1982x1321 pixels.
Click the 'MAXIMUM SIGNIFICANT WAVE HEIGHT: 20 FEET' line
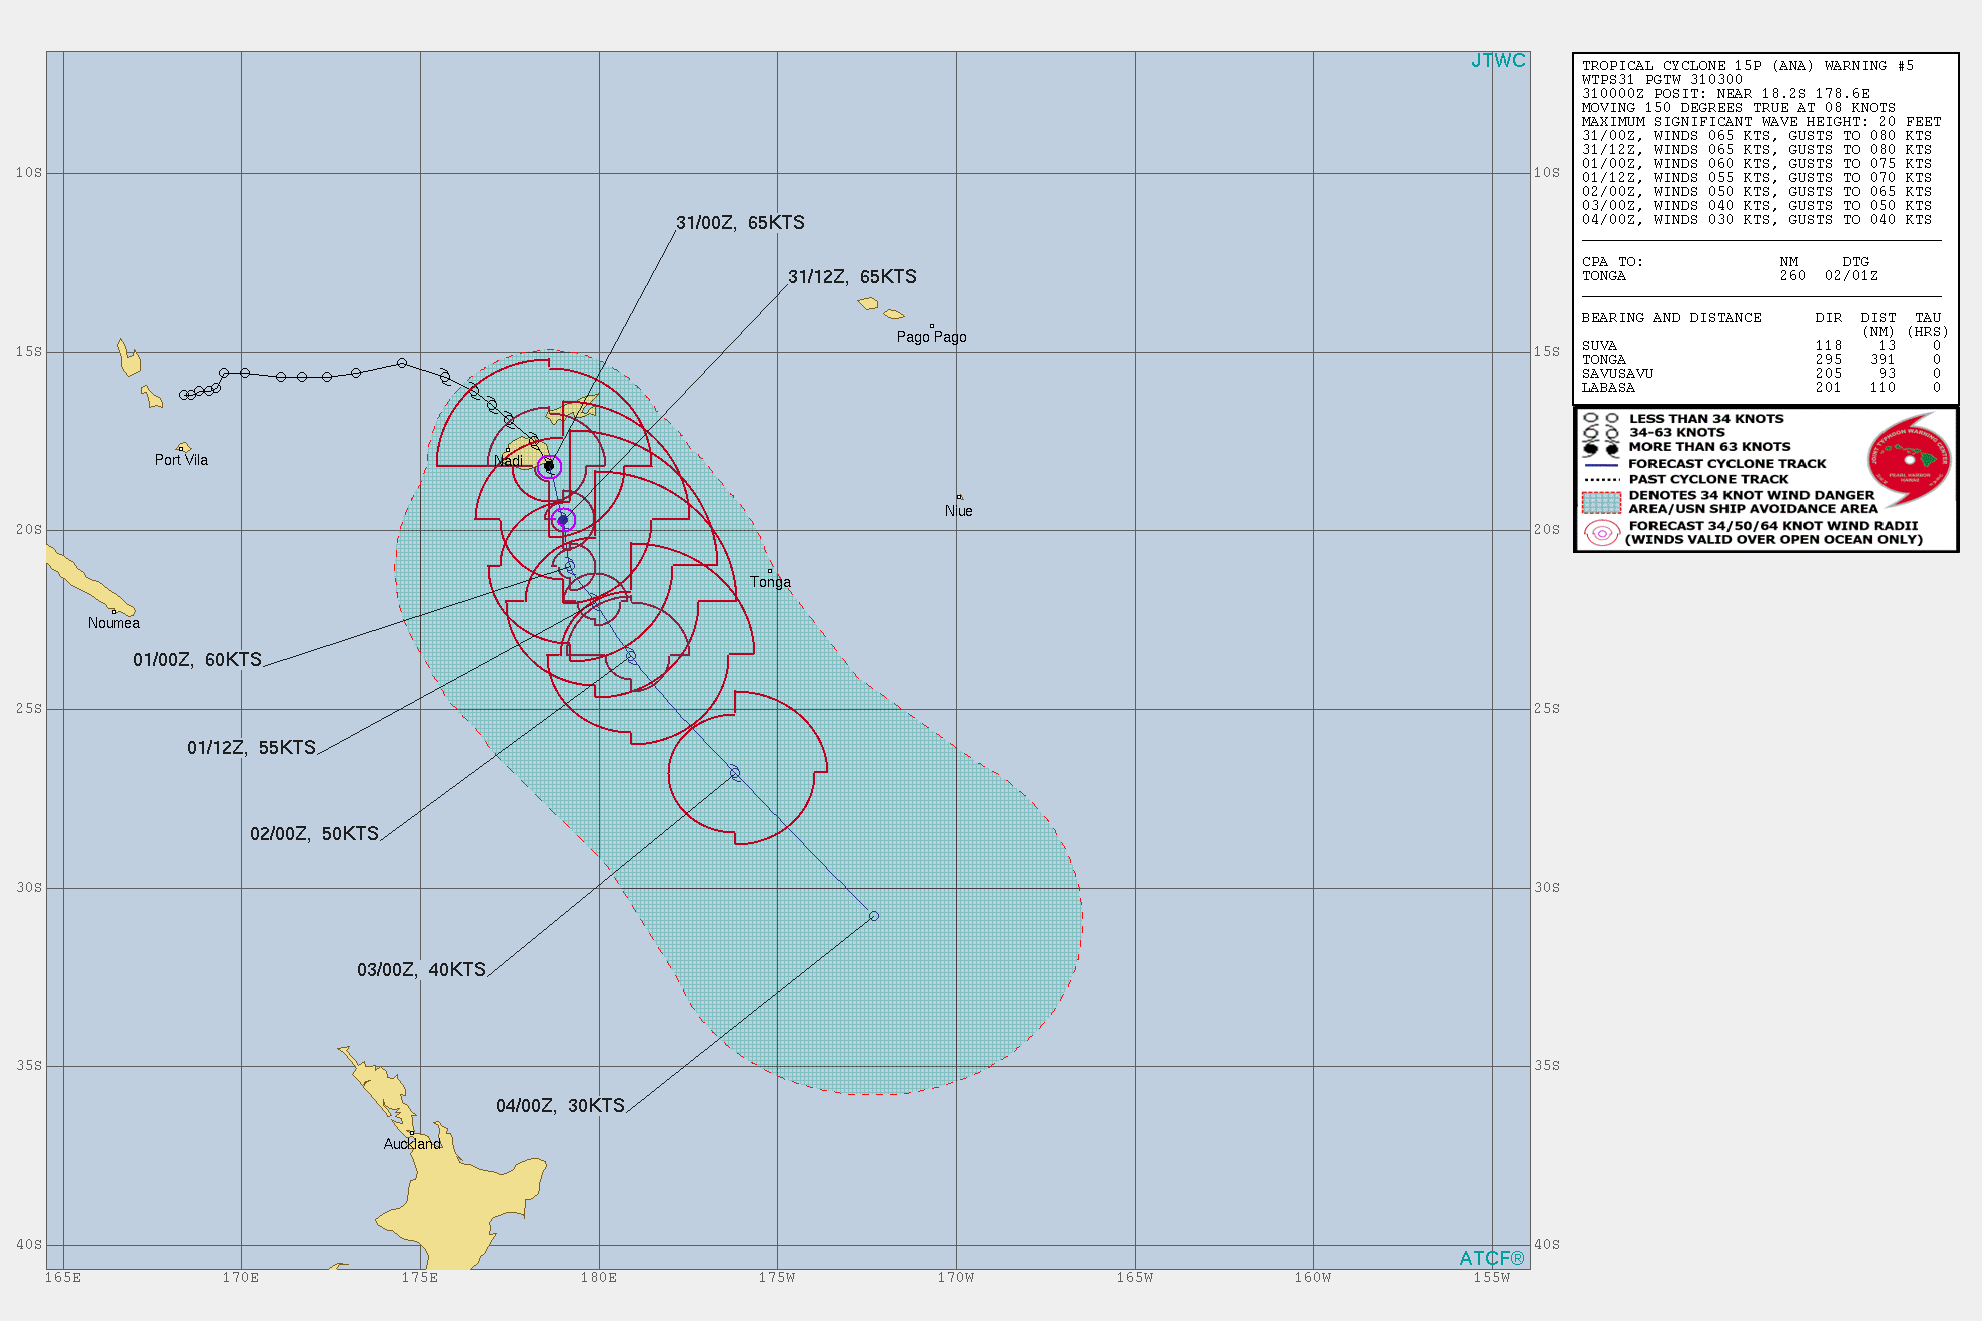pos(1761,122)
